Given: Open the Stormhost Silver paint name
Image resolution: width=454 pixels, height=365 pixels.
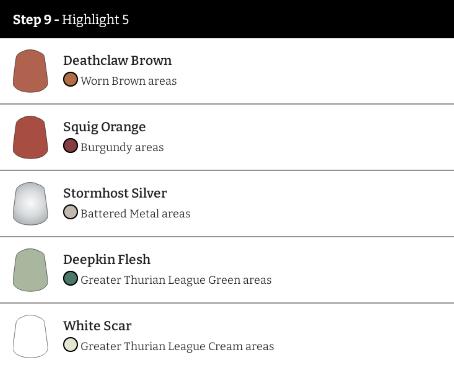Looking at the screenshot, I should point(115,193).
